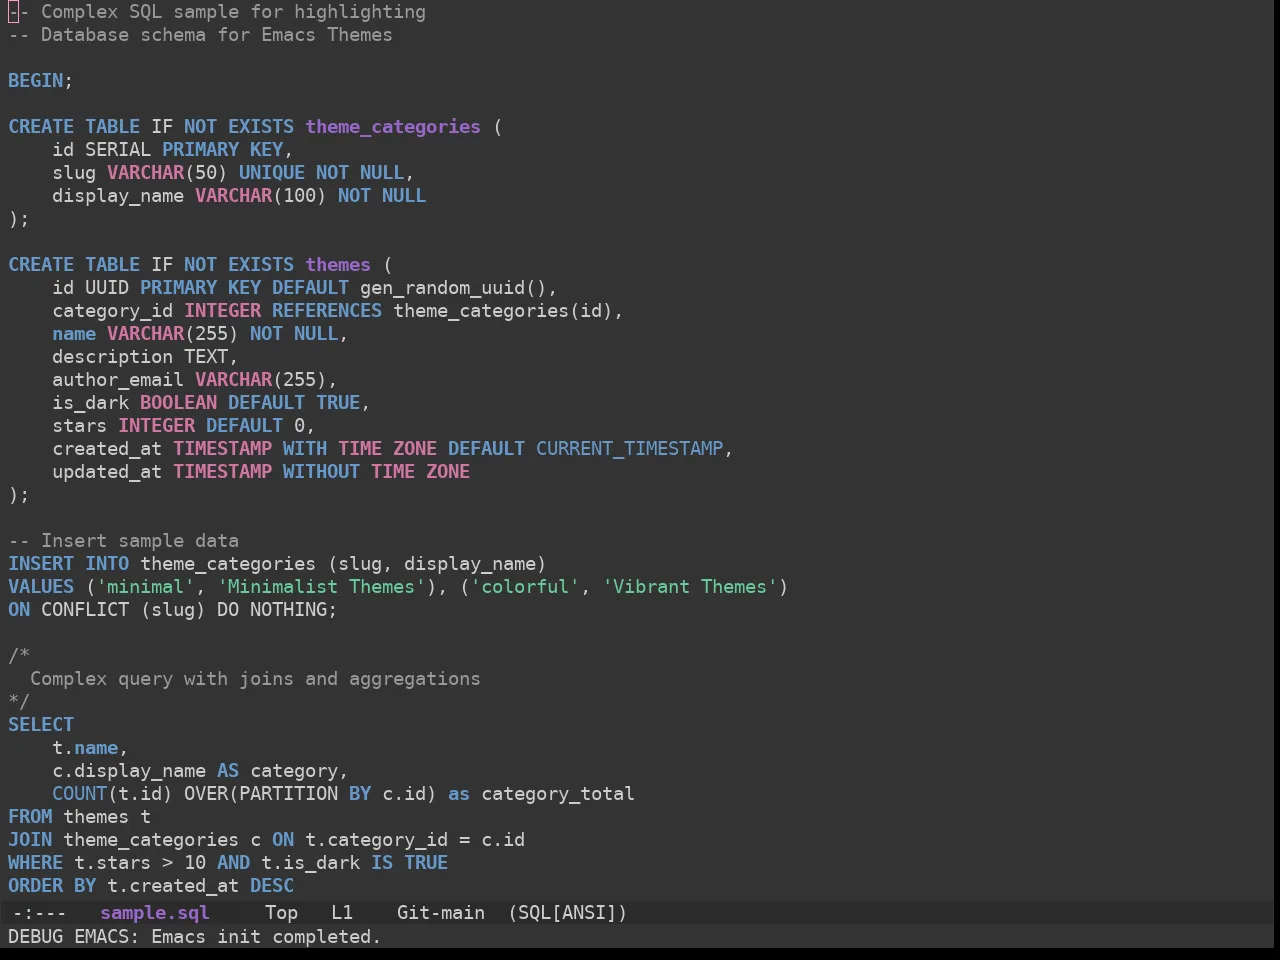
Task: Click category_total alias
Action: 558,793
